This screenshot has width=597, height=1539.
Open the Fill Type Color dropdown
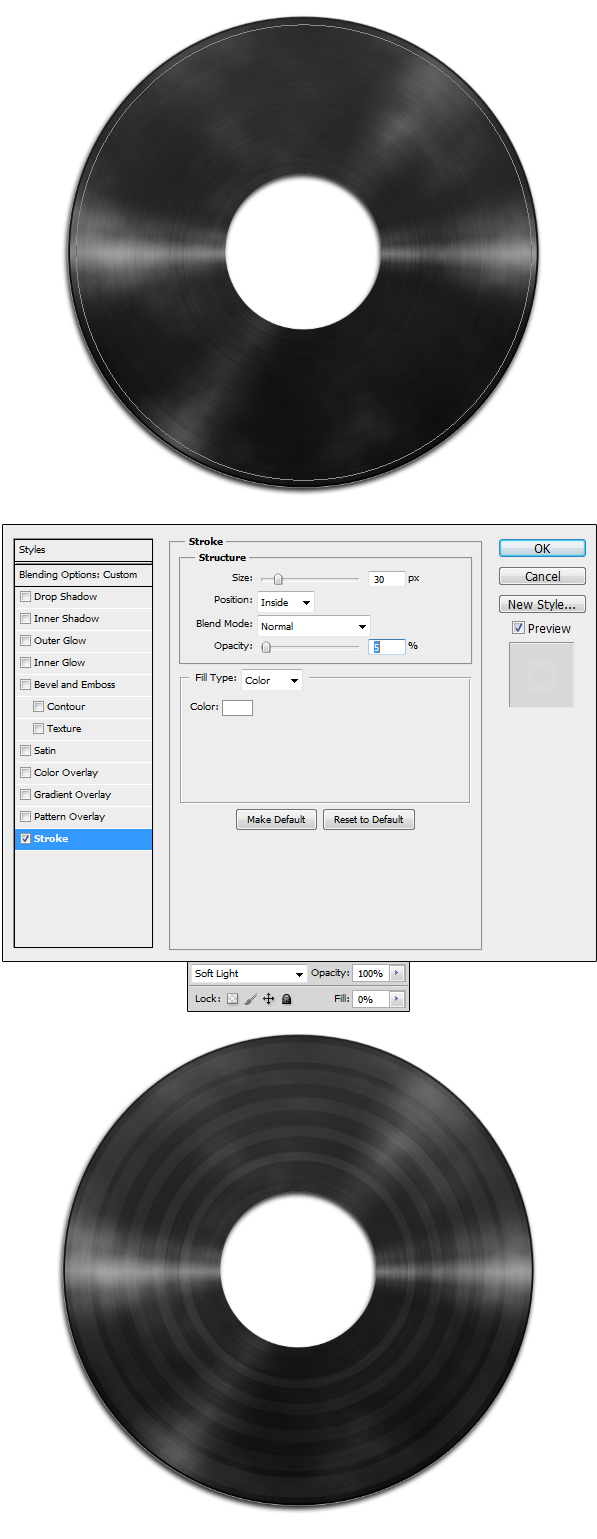[272, 680]
